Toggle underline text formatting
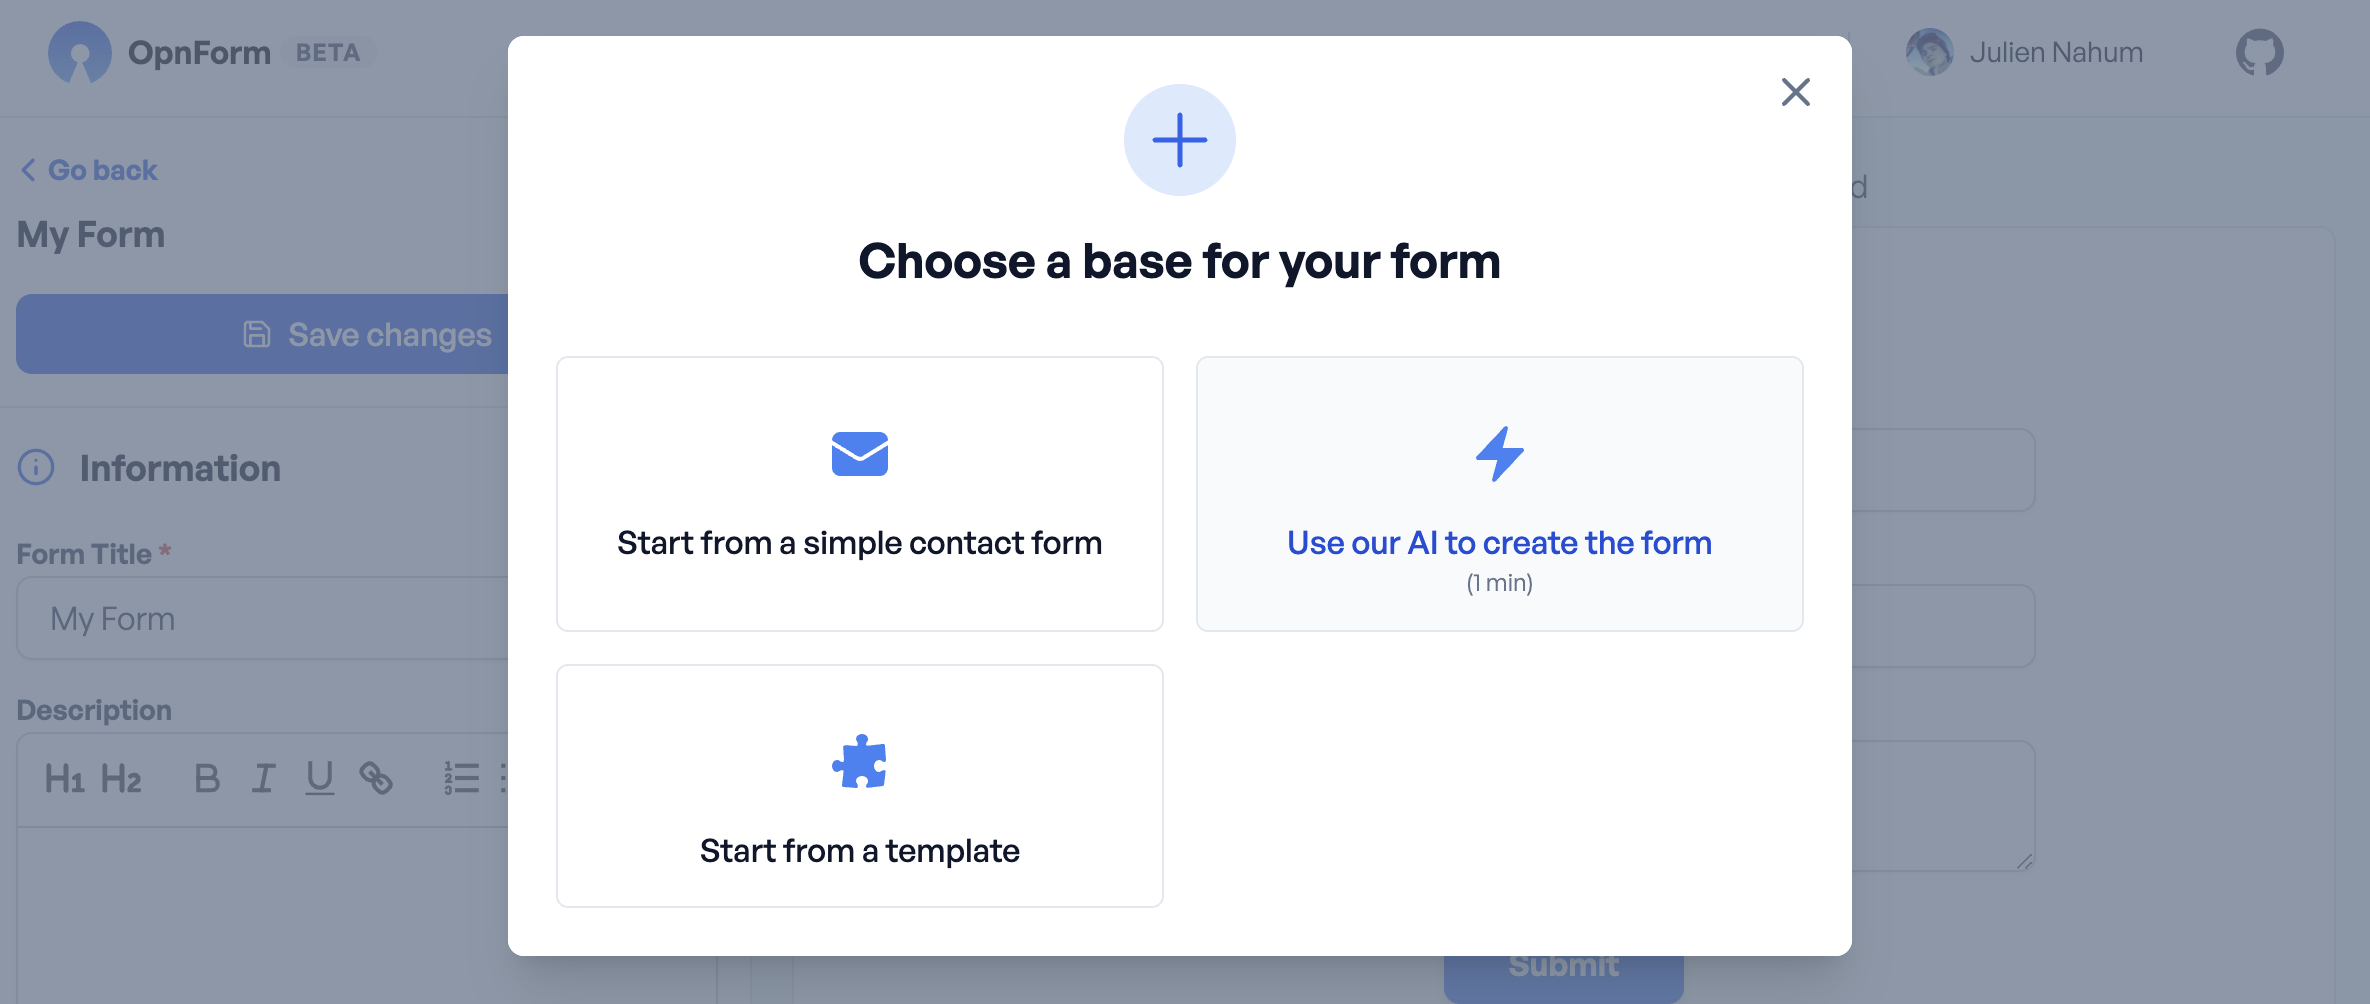The height and width of the screenshot is (1004, 2370). [x=319, y=778]
